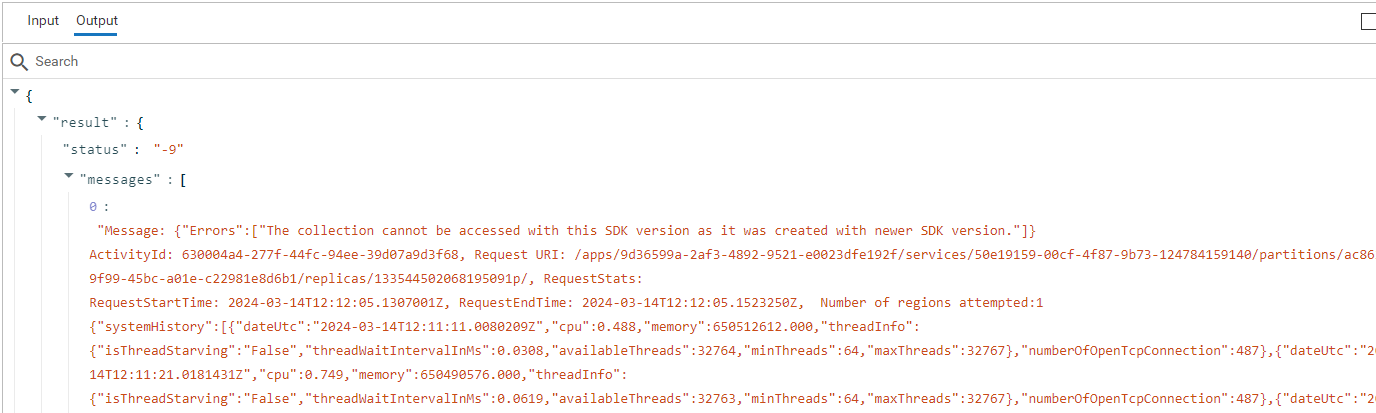This screenshot has height=413, width=1376.
Task: Click the opening curly brace of root
Action: [29, 96]
